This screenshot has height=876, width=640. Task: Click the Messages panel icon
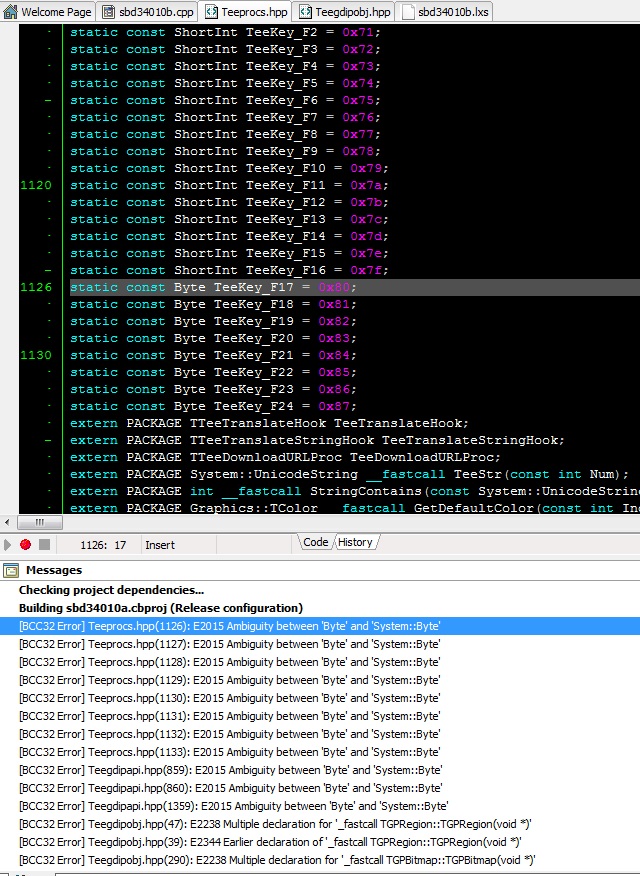tap(11, 570)
